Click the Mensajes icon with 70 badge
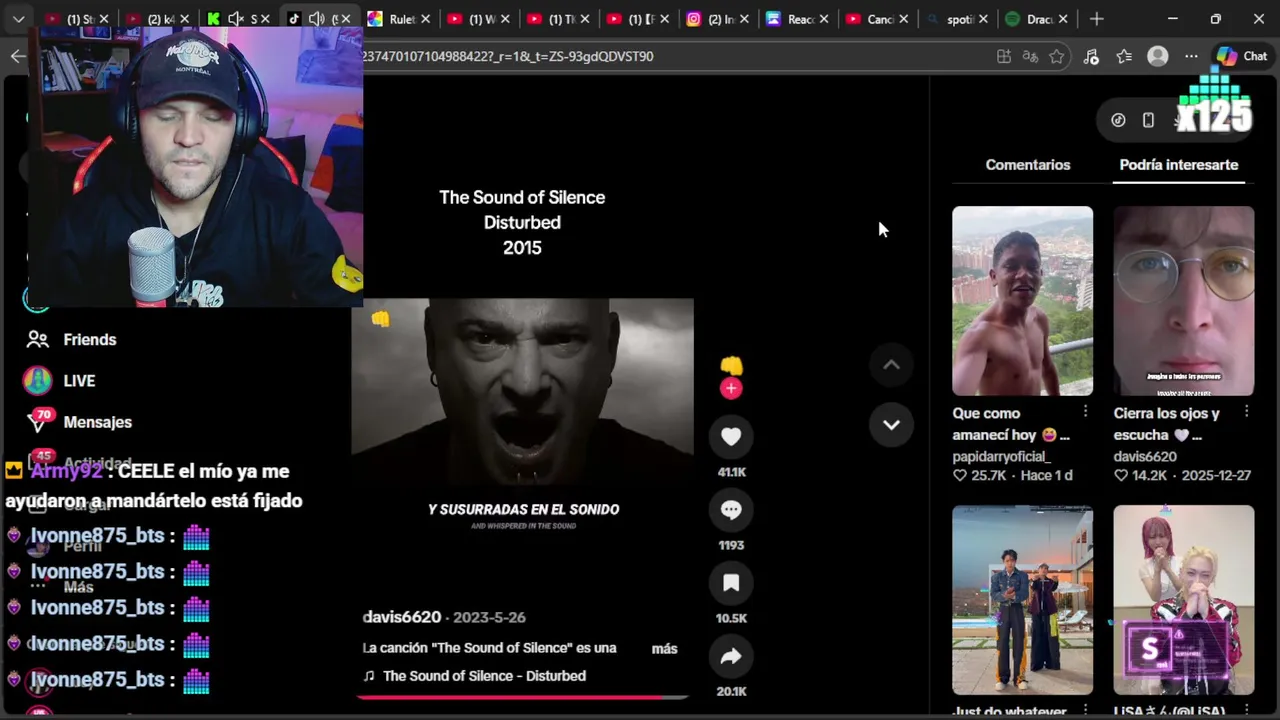This screenshot has width=1280, height=720. tap(38, 420)
